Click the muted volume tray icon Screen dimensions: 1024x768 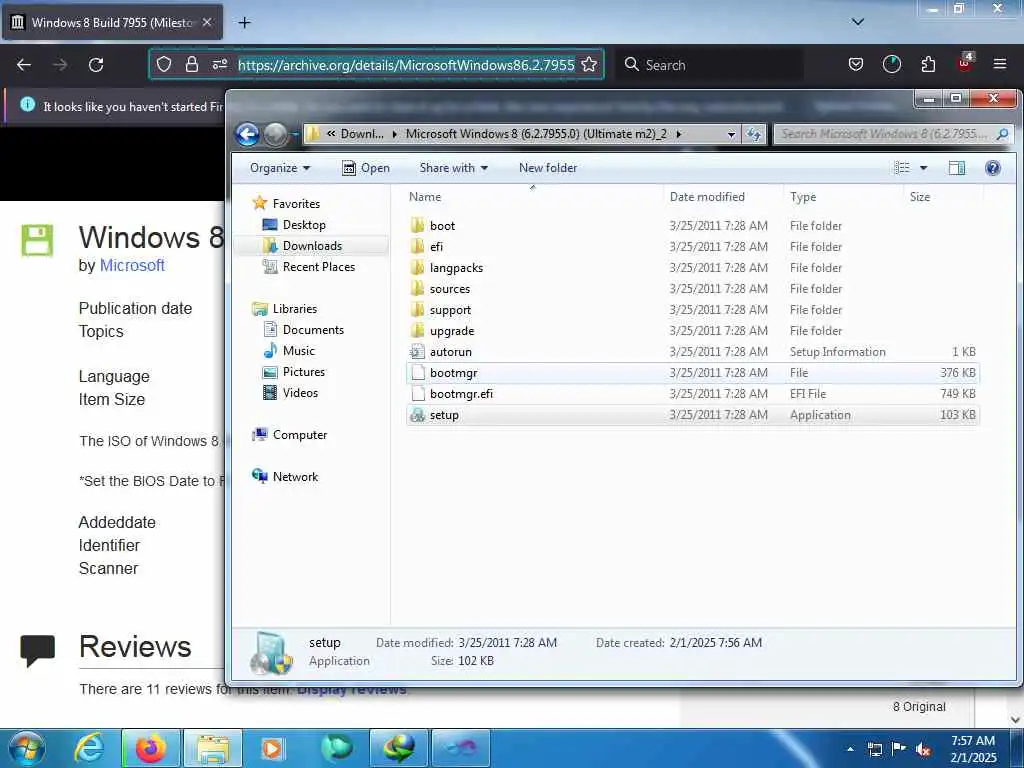coord(923,750)
